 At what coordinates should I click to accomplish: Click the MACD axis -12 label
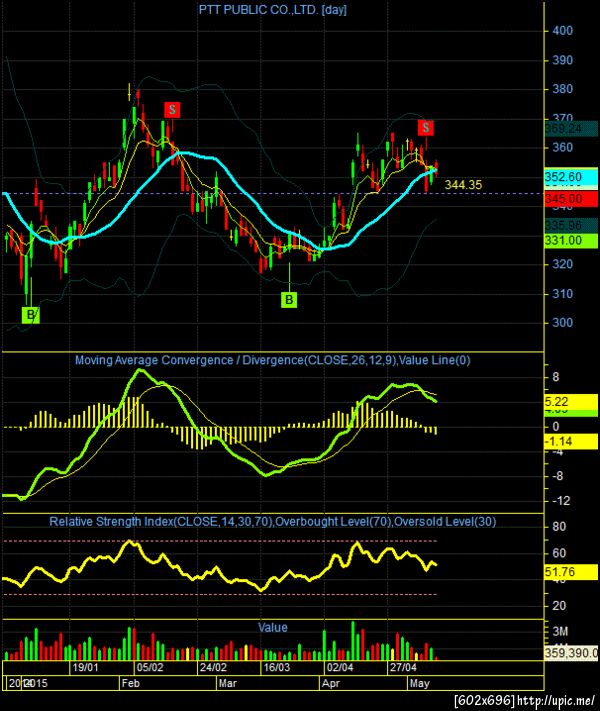pyautogui.click(x=561, y=501)
